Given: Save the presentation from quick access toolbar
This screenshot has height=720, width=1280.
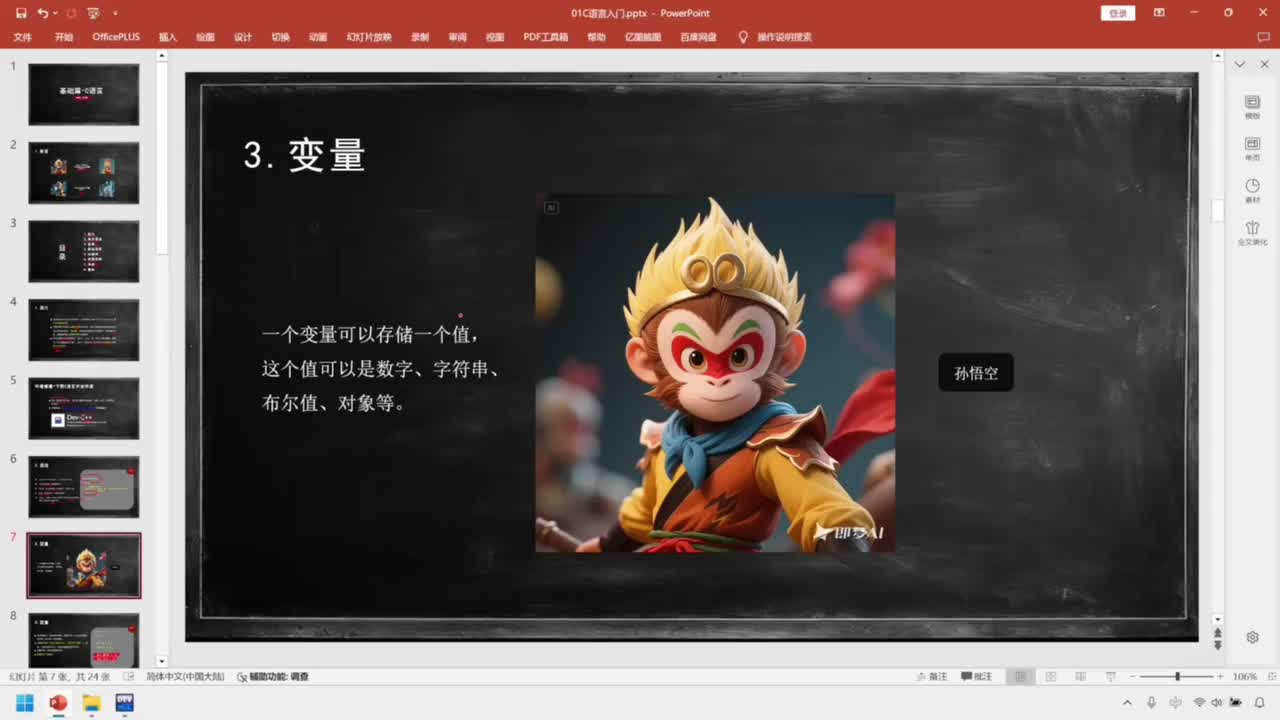Looking at the screenshot, I should click(x=20, y=13).
